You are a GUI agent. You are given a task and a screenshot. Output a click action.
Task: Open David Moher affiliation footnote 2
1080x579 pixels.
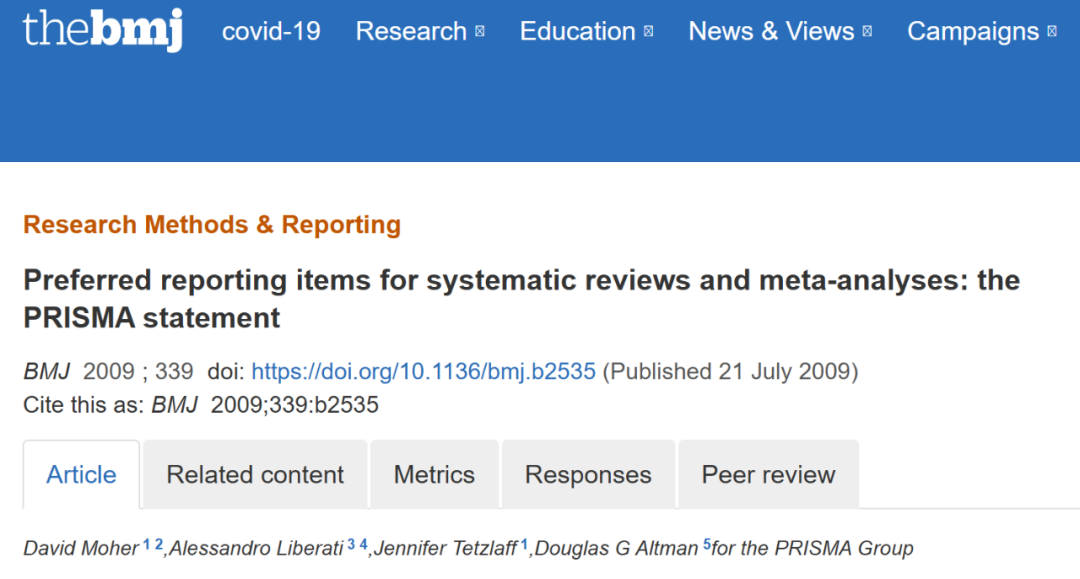(158, 545)
